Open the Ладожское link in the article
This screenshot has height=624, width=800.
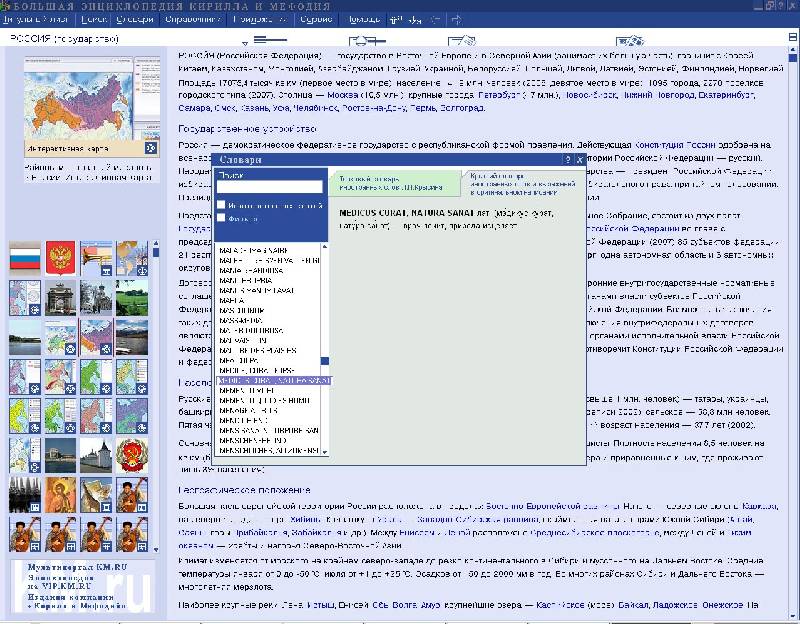point(675,605)
